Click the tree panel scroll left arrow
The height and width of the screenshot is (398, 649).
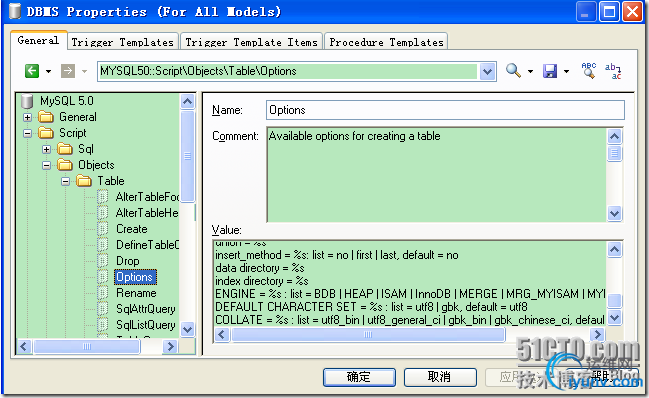click(x=24, y=346)
